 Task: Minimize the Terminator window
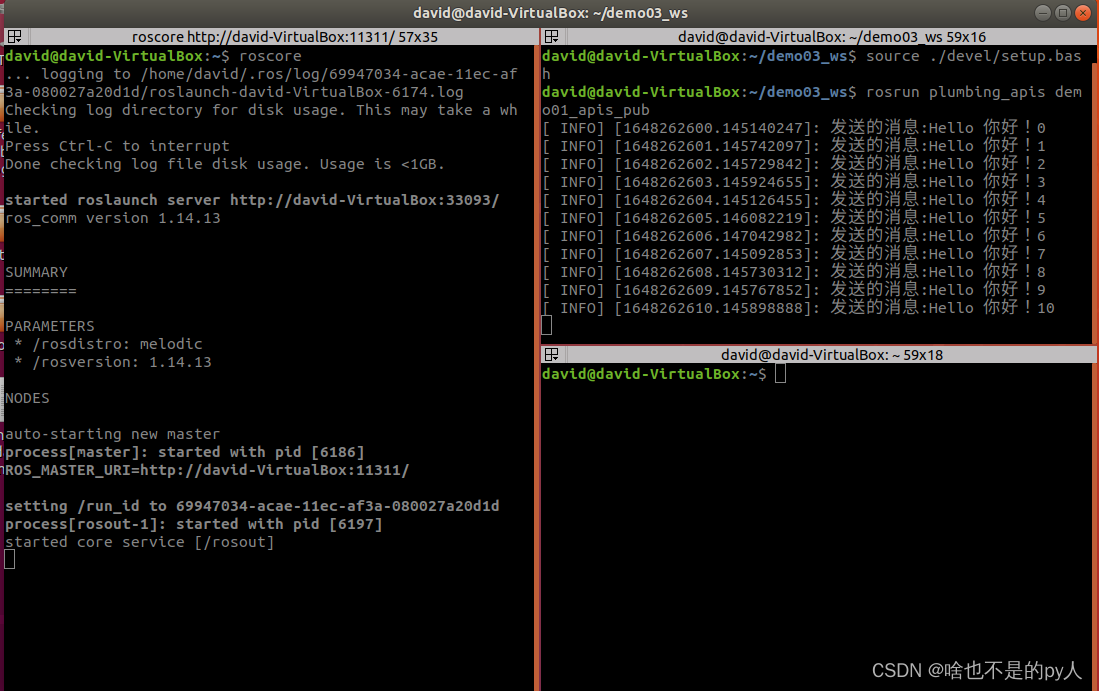[1043, 13]
